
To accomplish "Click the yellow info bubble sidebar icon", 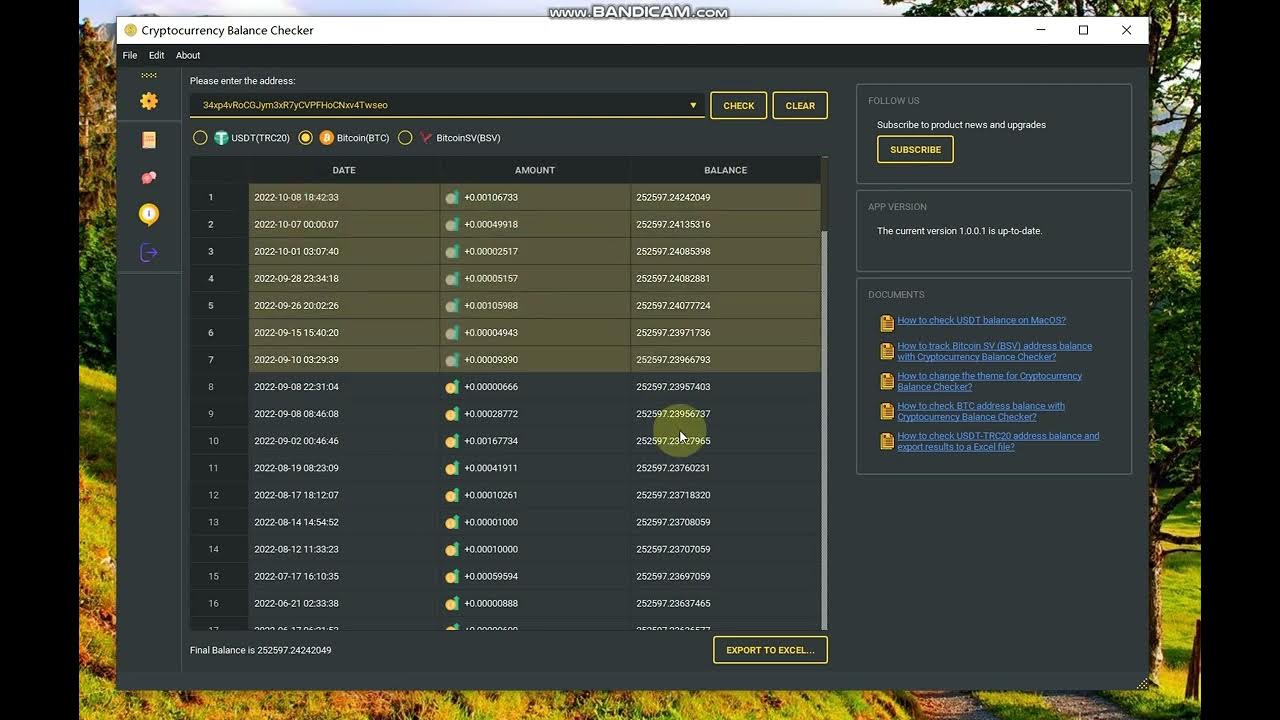I will click(149, 214).
